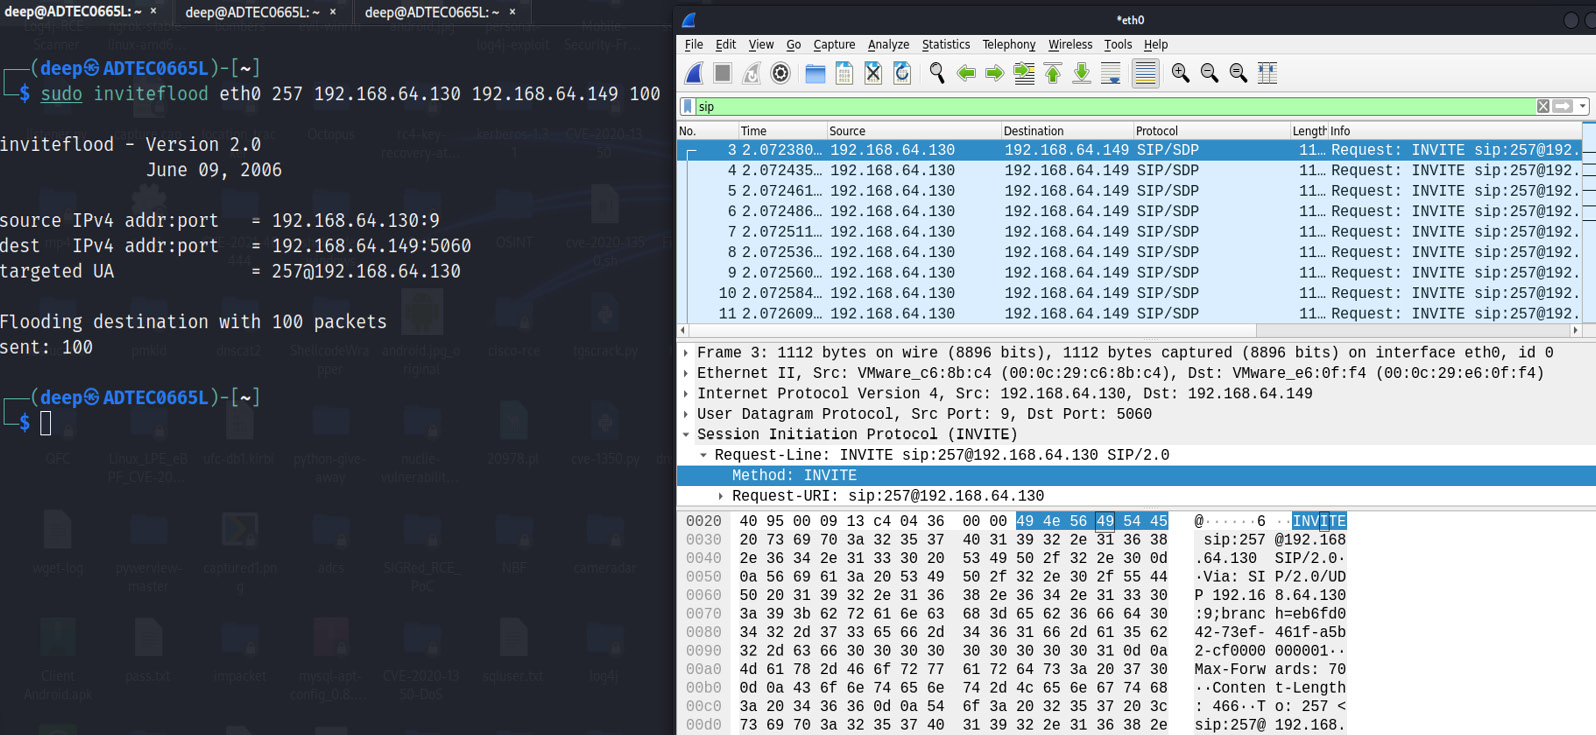This screenshot has width=1596, height=735.
Task: Sort packets by Info column
Action: tap(1454, 131)
